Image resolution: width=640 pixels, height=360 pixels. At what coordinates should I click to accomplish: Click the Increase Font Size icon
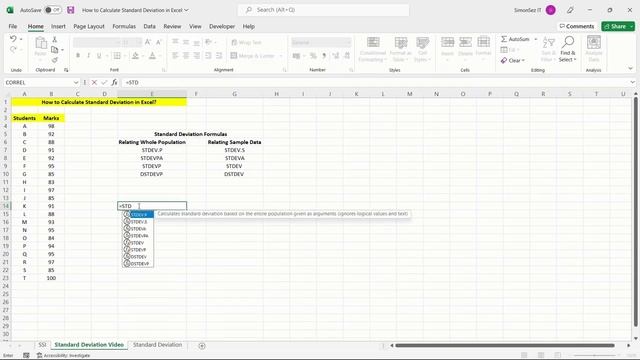[148, 42]
